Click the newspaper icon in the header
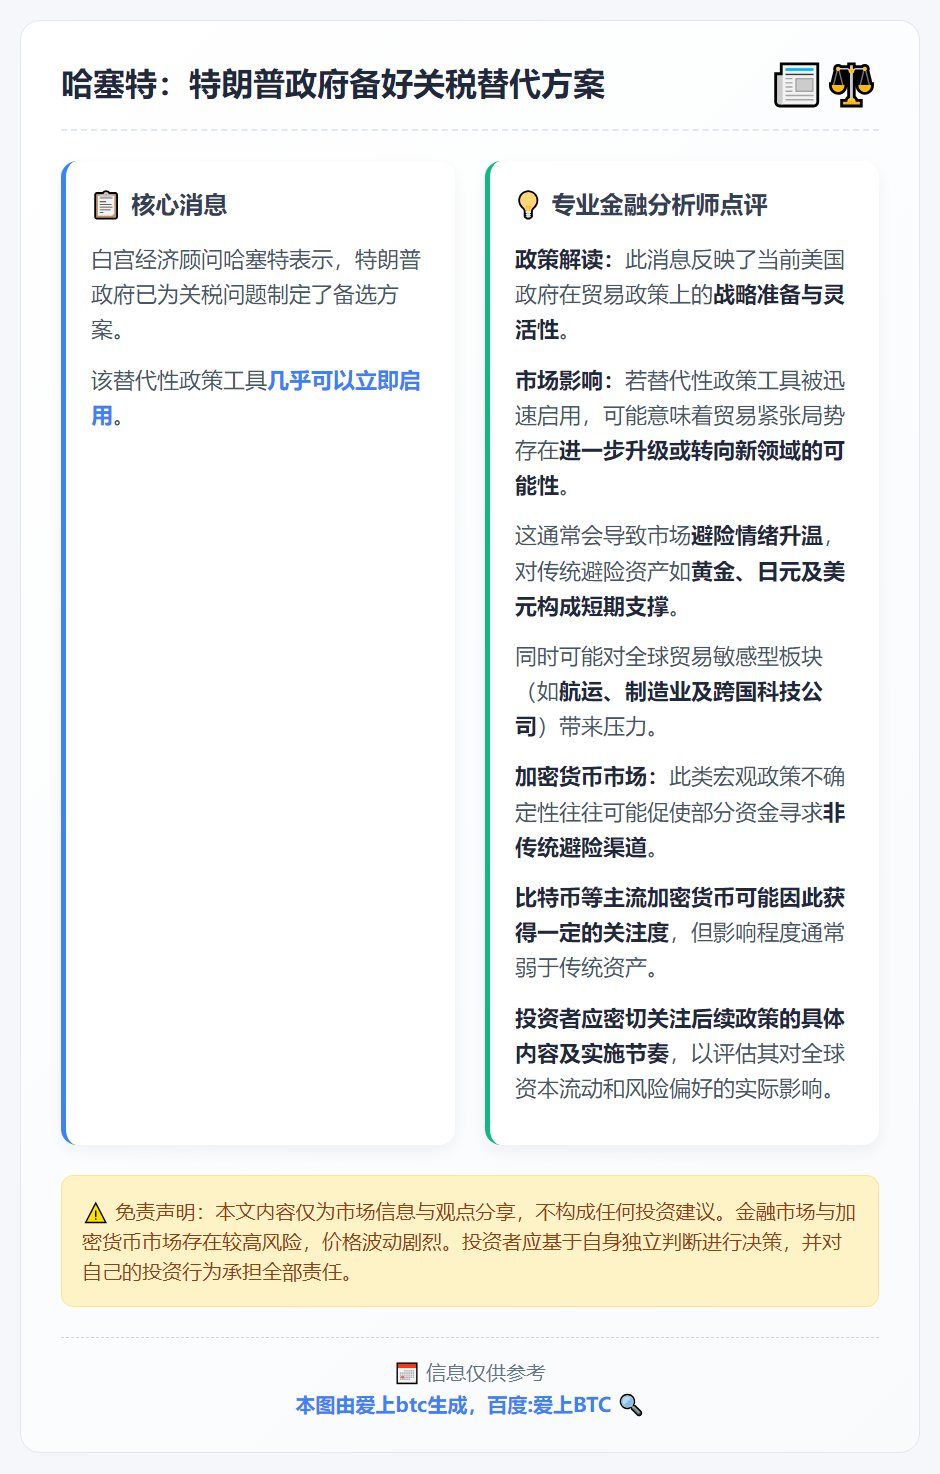This screenshot has height=1474, width=940. tap(797, 85)
